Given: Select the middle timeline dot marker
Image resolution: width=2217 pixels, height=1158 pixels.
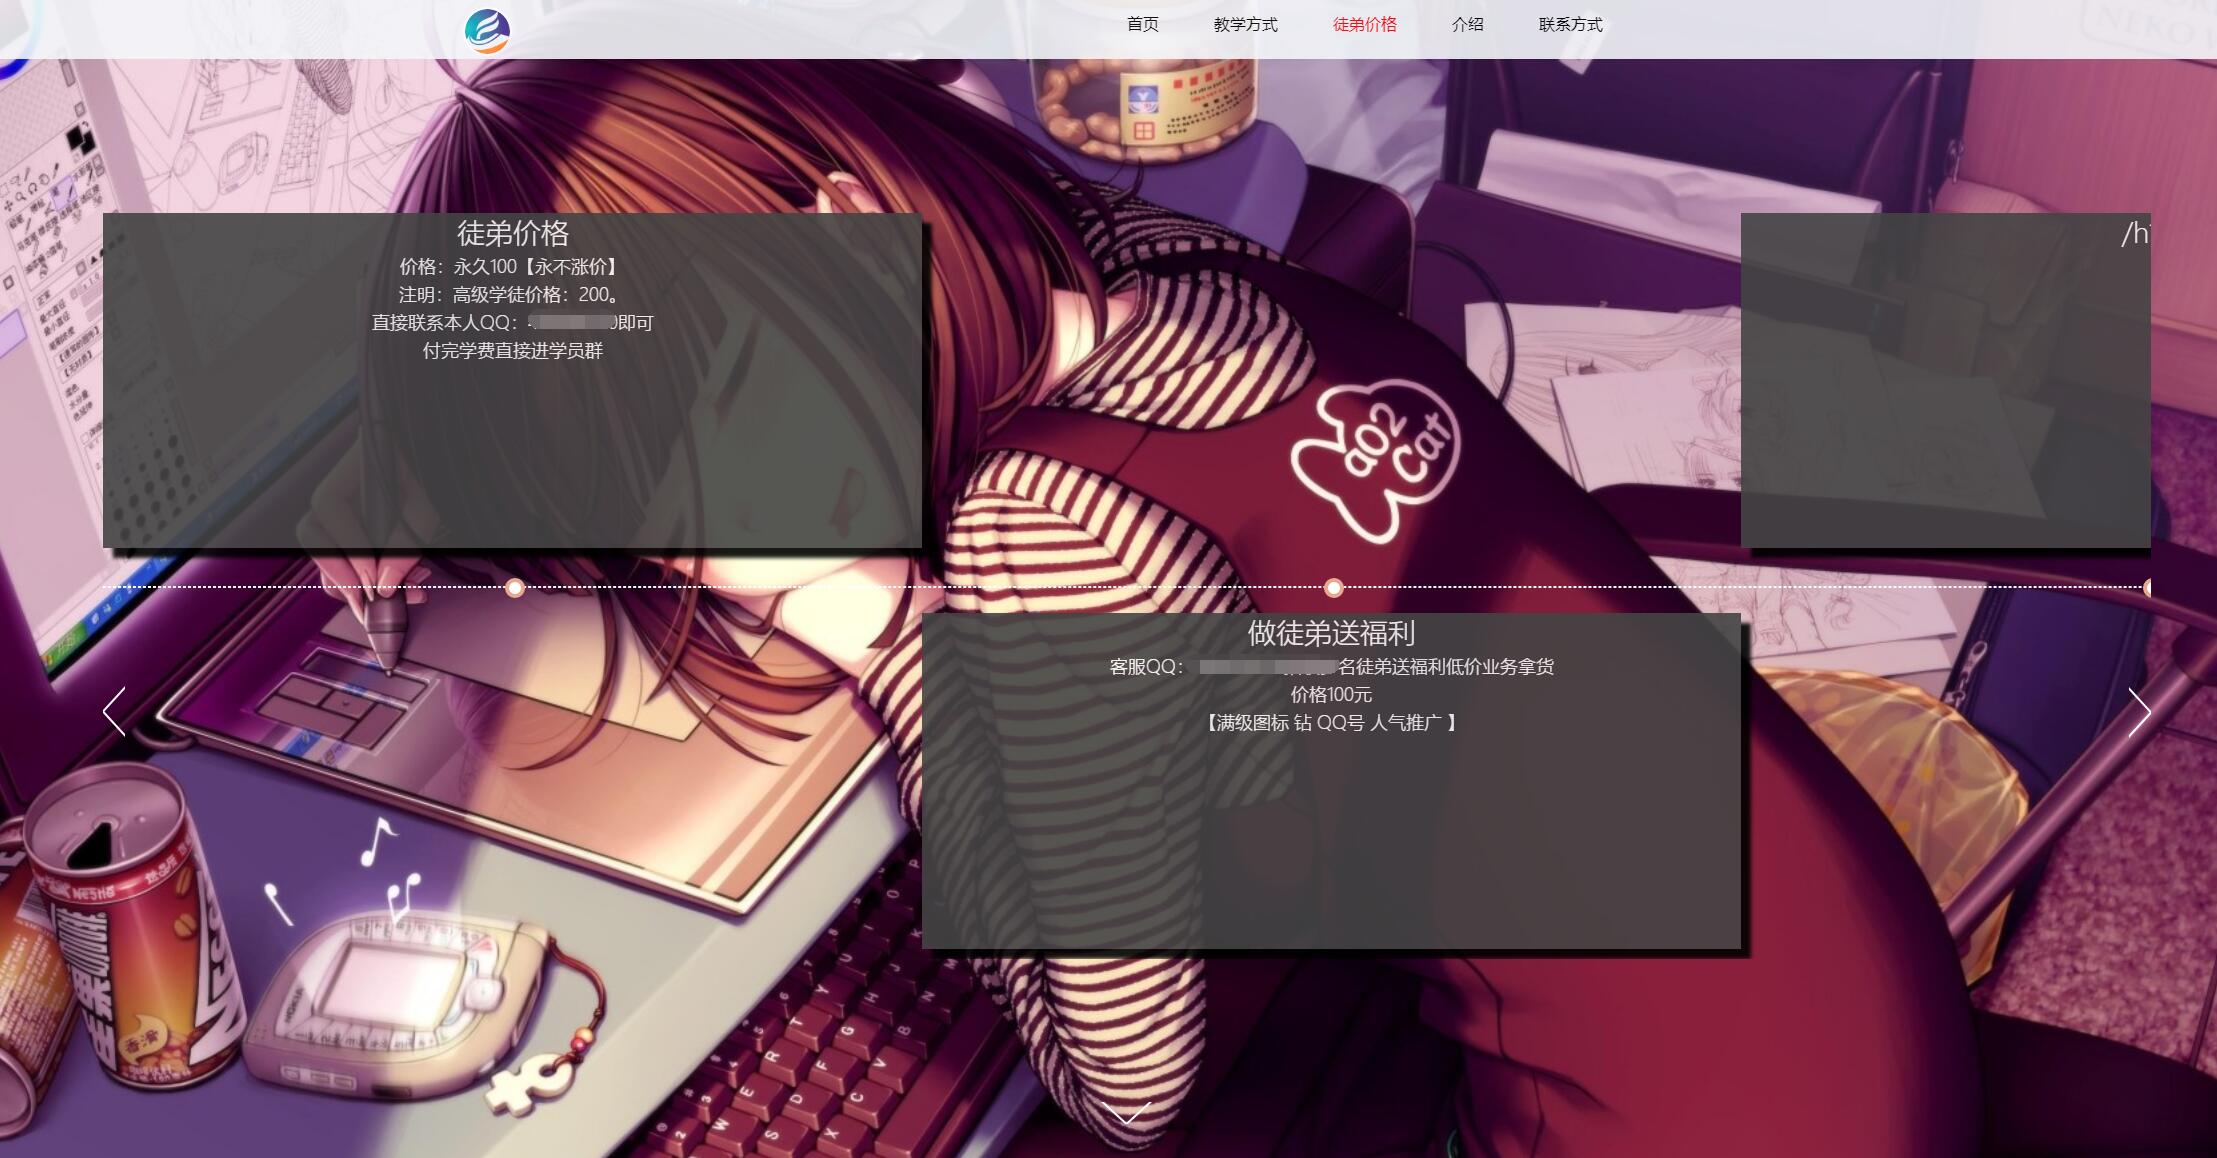Looking at the screenshot, I should tap(1333, 587).
